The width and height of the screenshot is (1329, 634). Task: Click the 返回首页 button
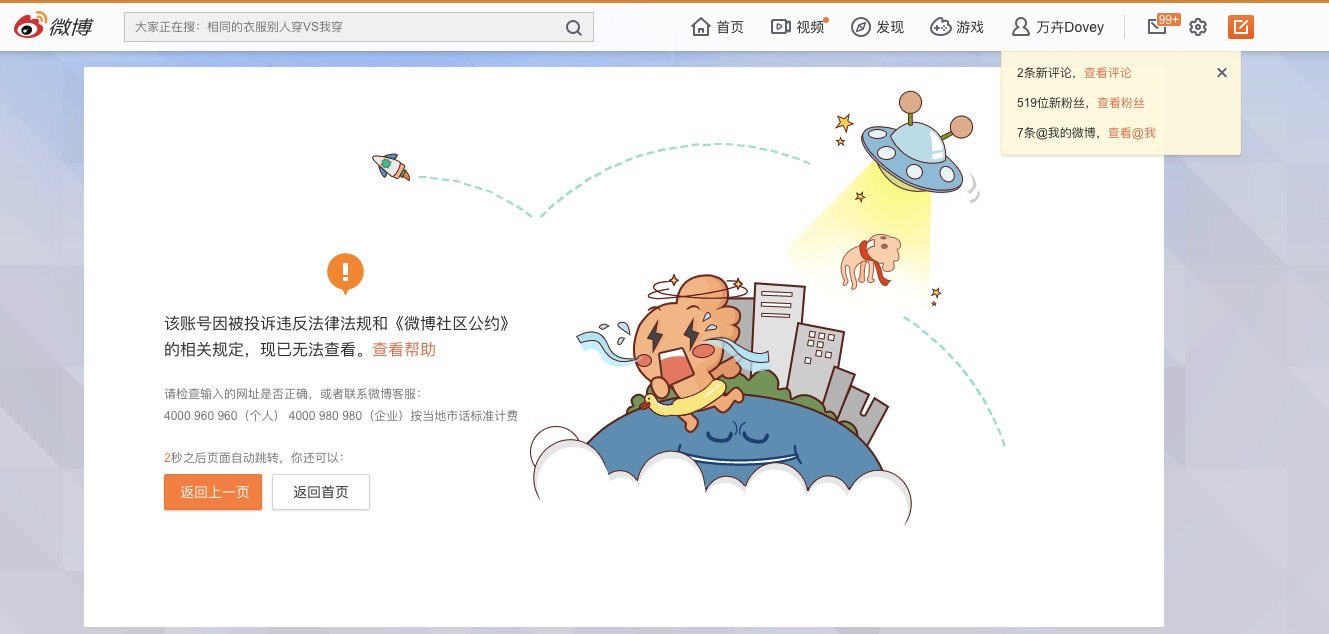pos(321,492)
